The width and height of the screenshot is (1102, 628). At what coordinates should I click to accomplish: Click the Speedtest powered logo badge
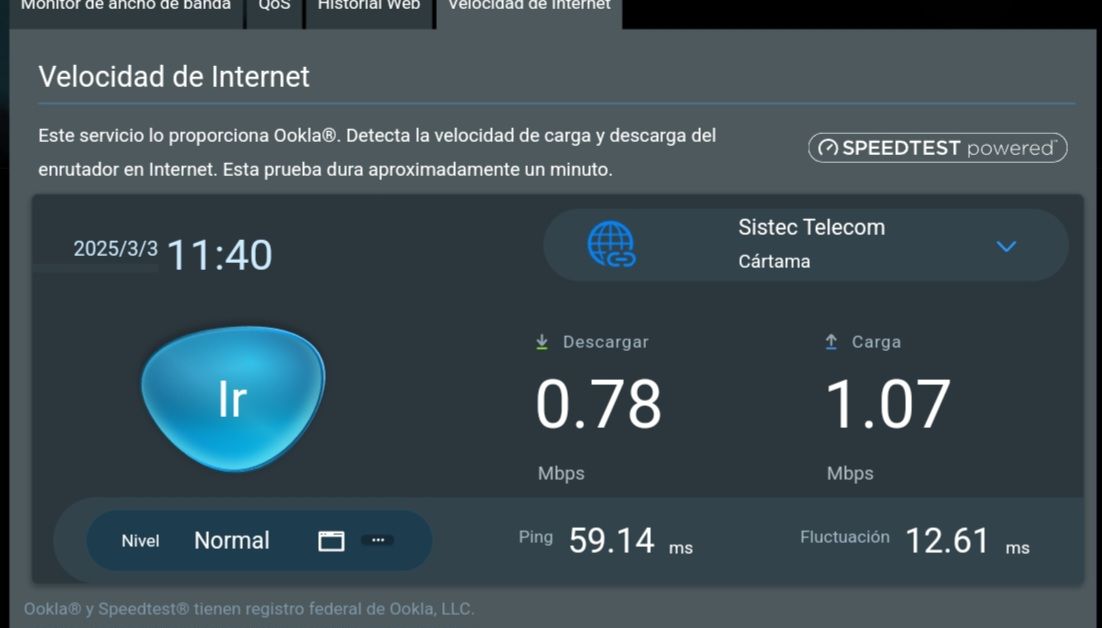tap(938, 148)
